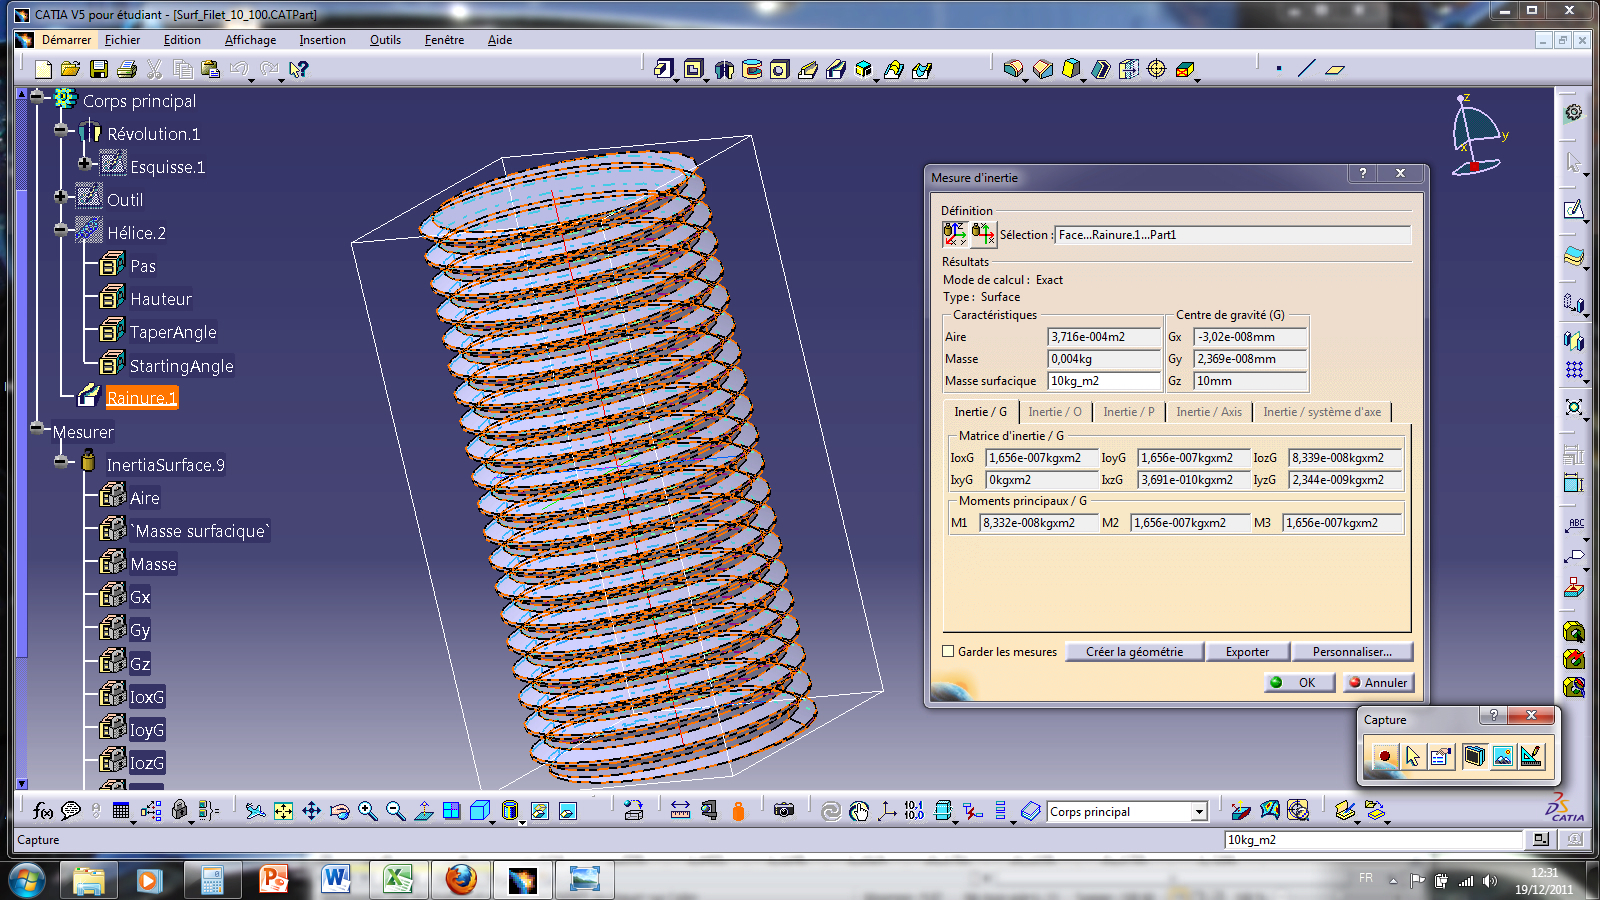This screenshot has height=900, width=1600.
Task: Click the Select mode arrow in Capture toolbar
Action: 1412,756
